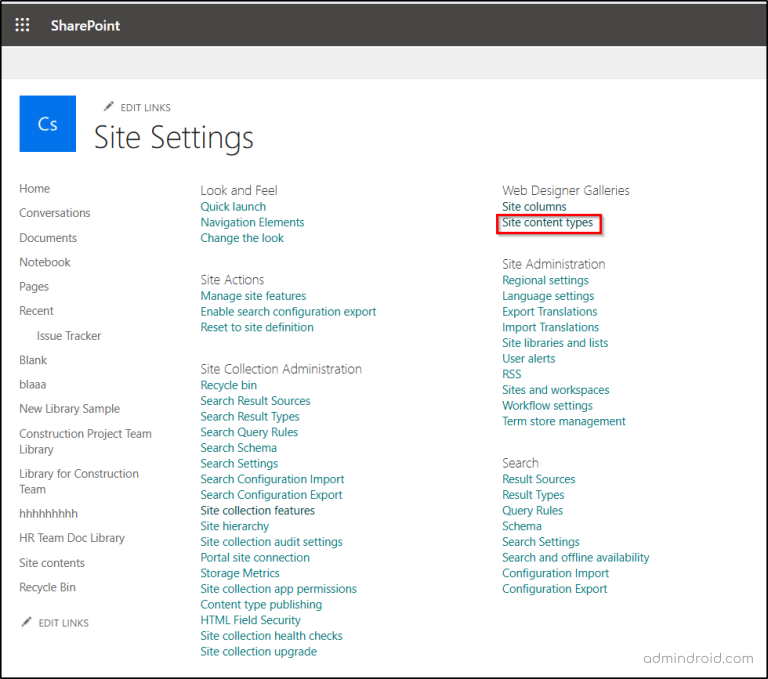The image size is (768, 679).
Task: Open Storage Metrics
Action: point(240,573)
